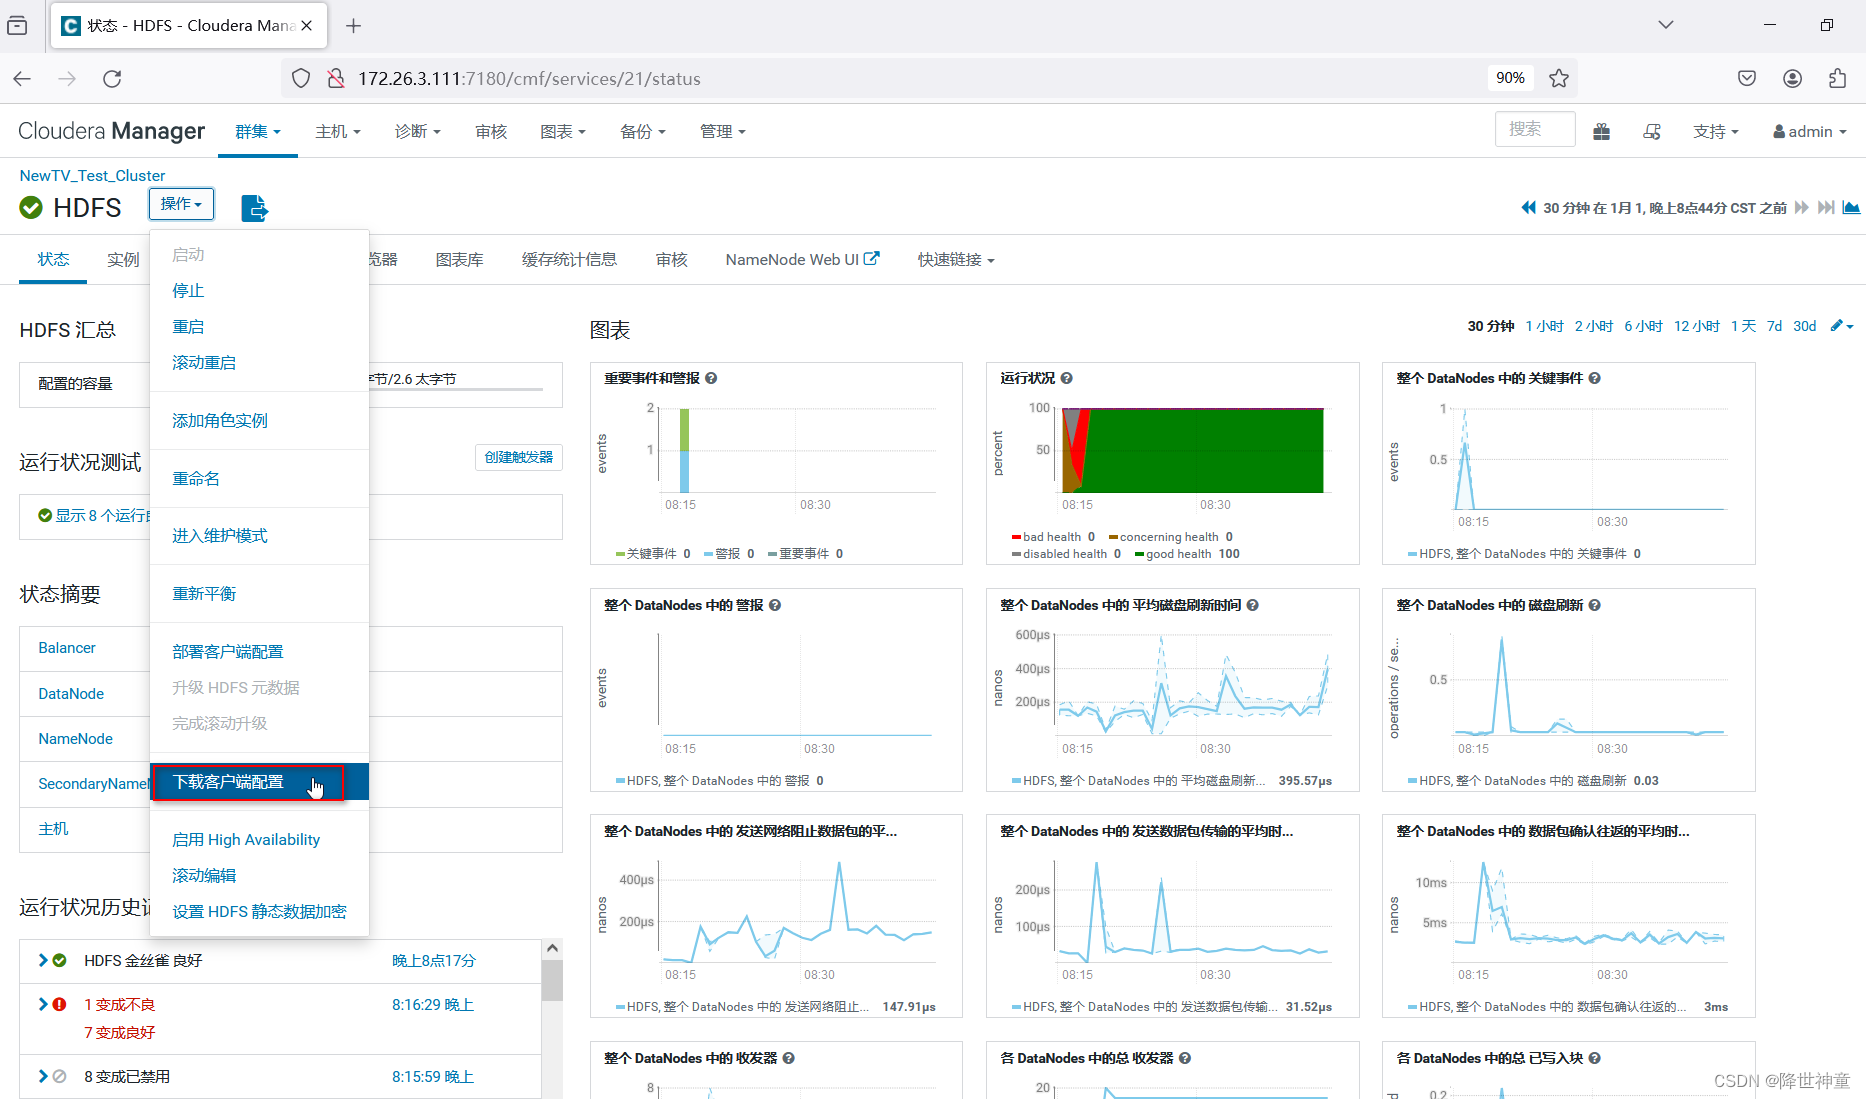Open help for 重要事件和警报 chart
1866x1099 pixels.
tap(711, 378)
